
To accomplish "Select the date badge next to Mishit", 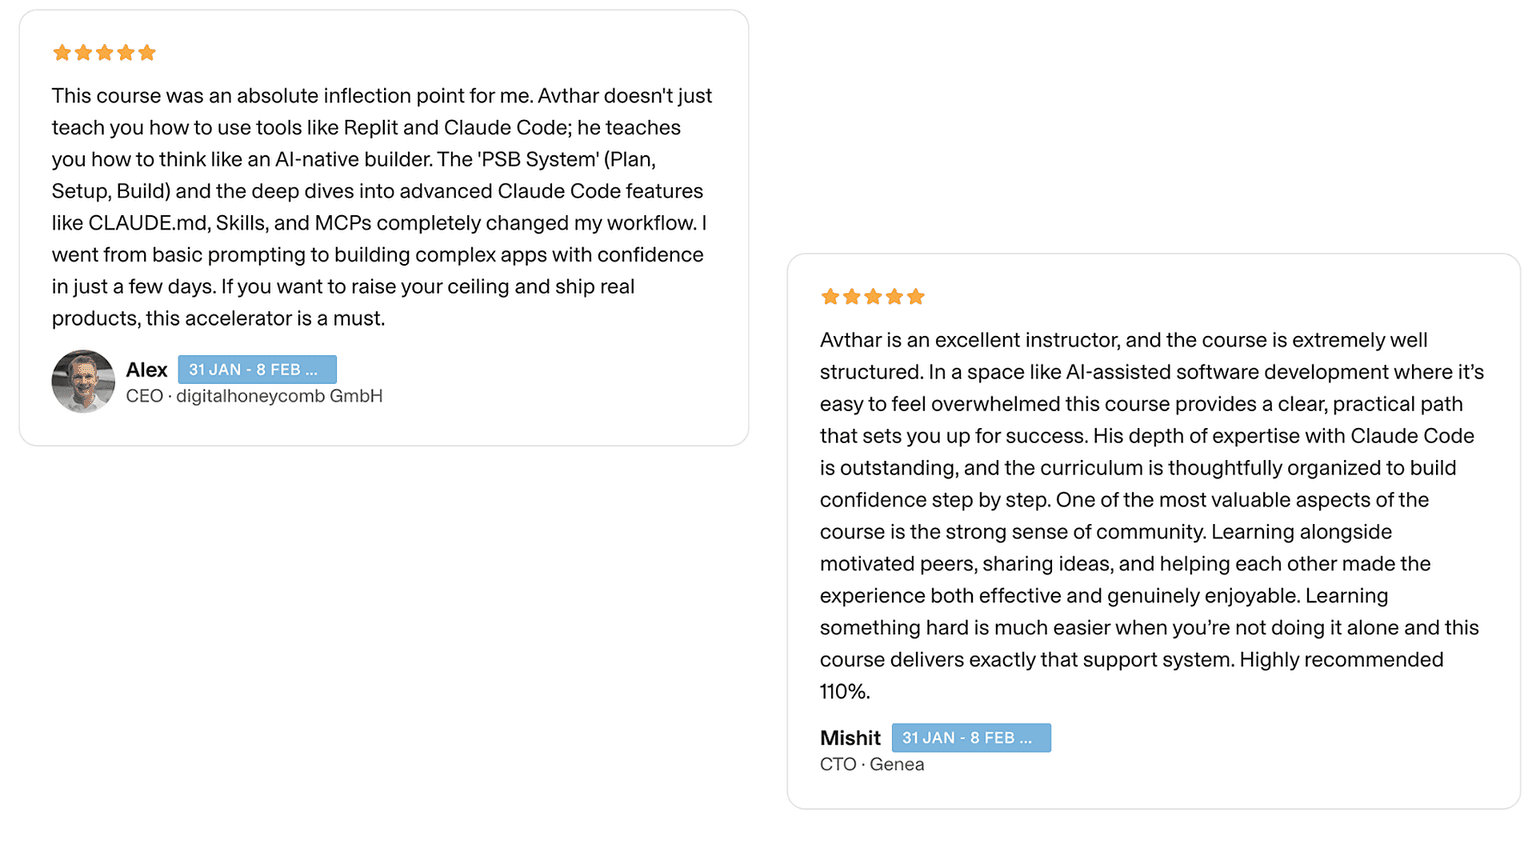I will (x=971, y=738).
